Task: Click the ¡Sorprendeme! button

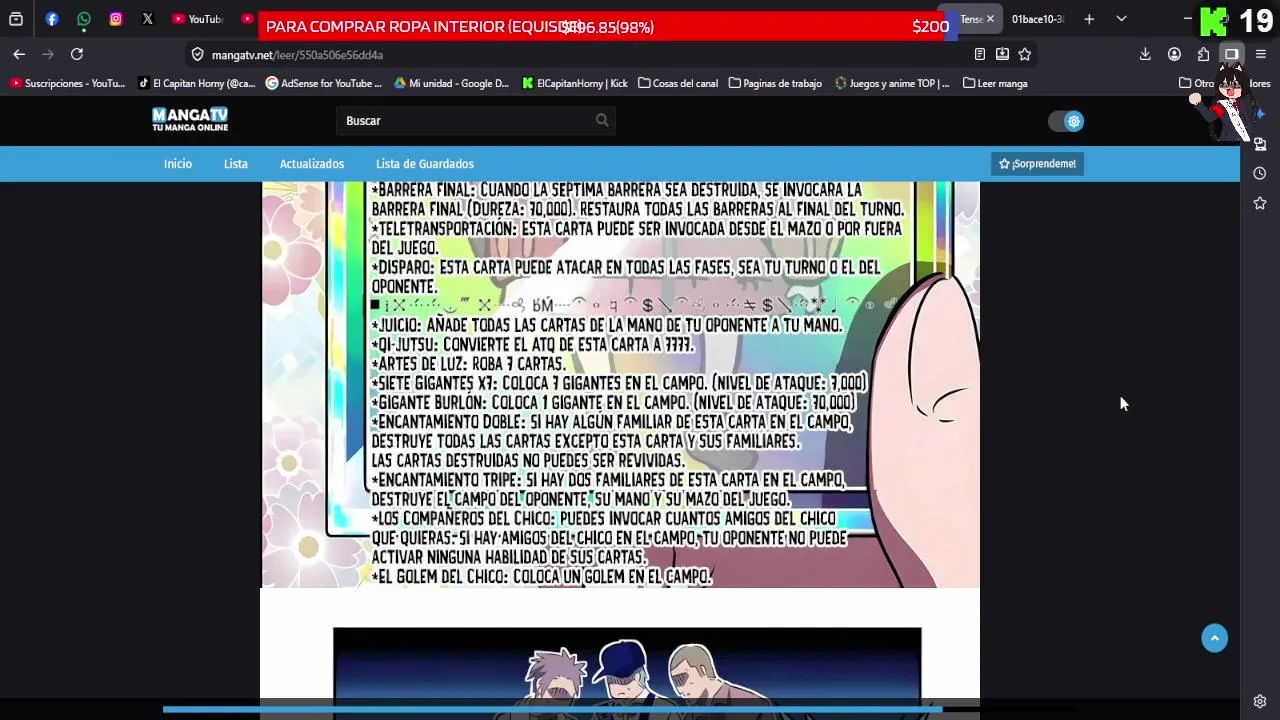Action: 1037,164
